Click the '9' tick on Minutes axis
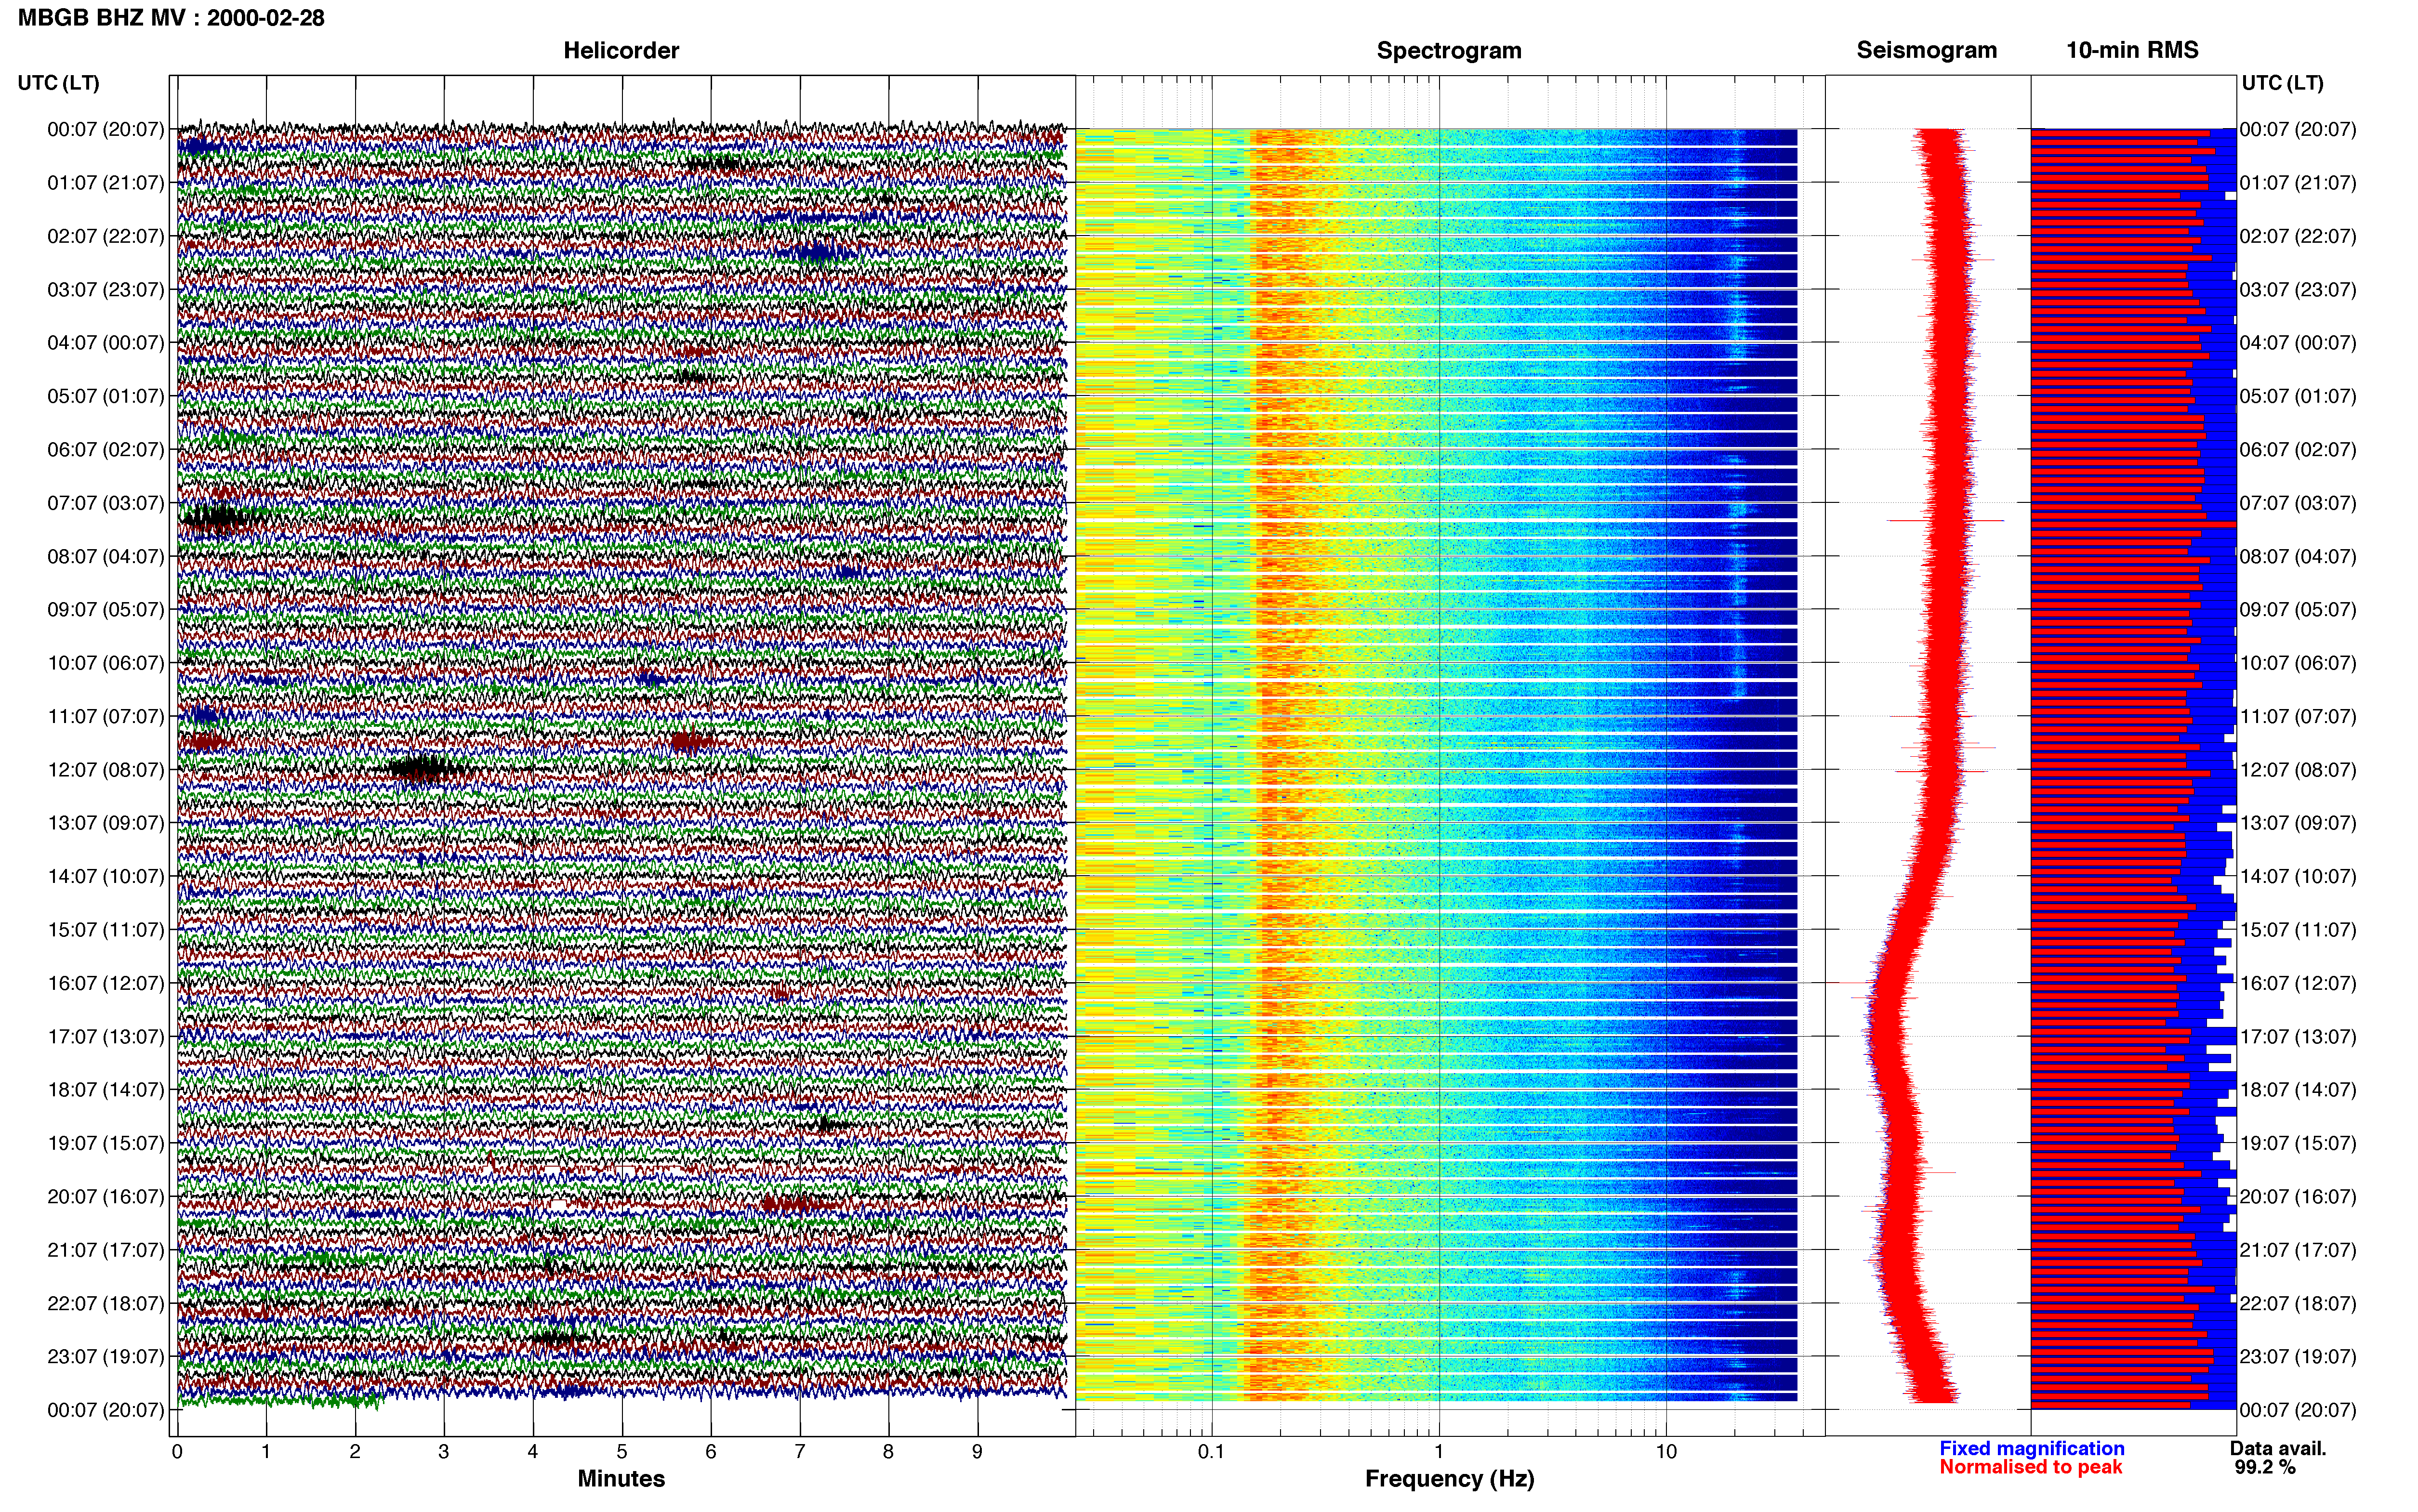The height and width of the screenshot is (1512, 2418). coord(977,1451)
